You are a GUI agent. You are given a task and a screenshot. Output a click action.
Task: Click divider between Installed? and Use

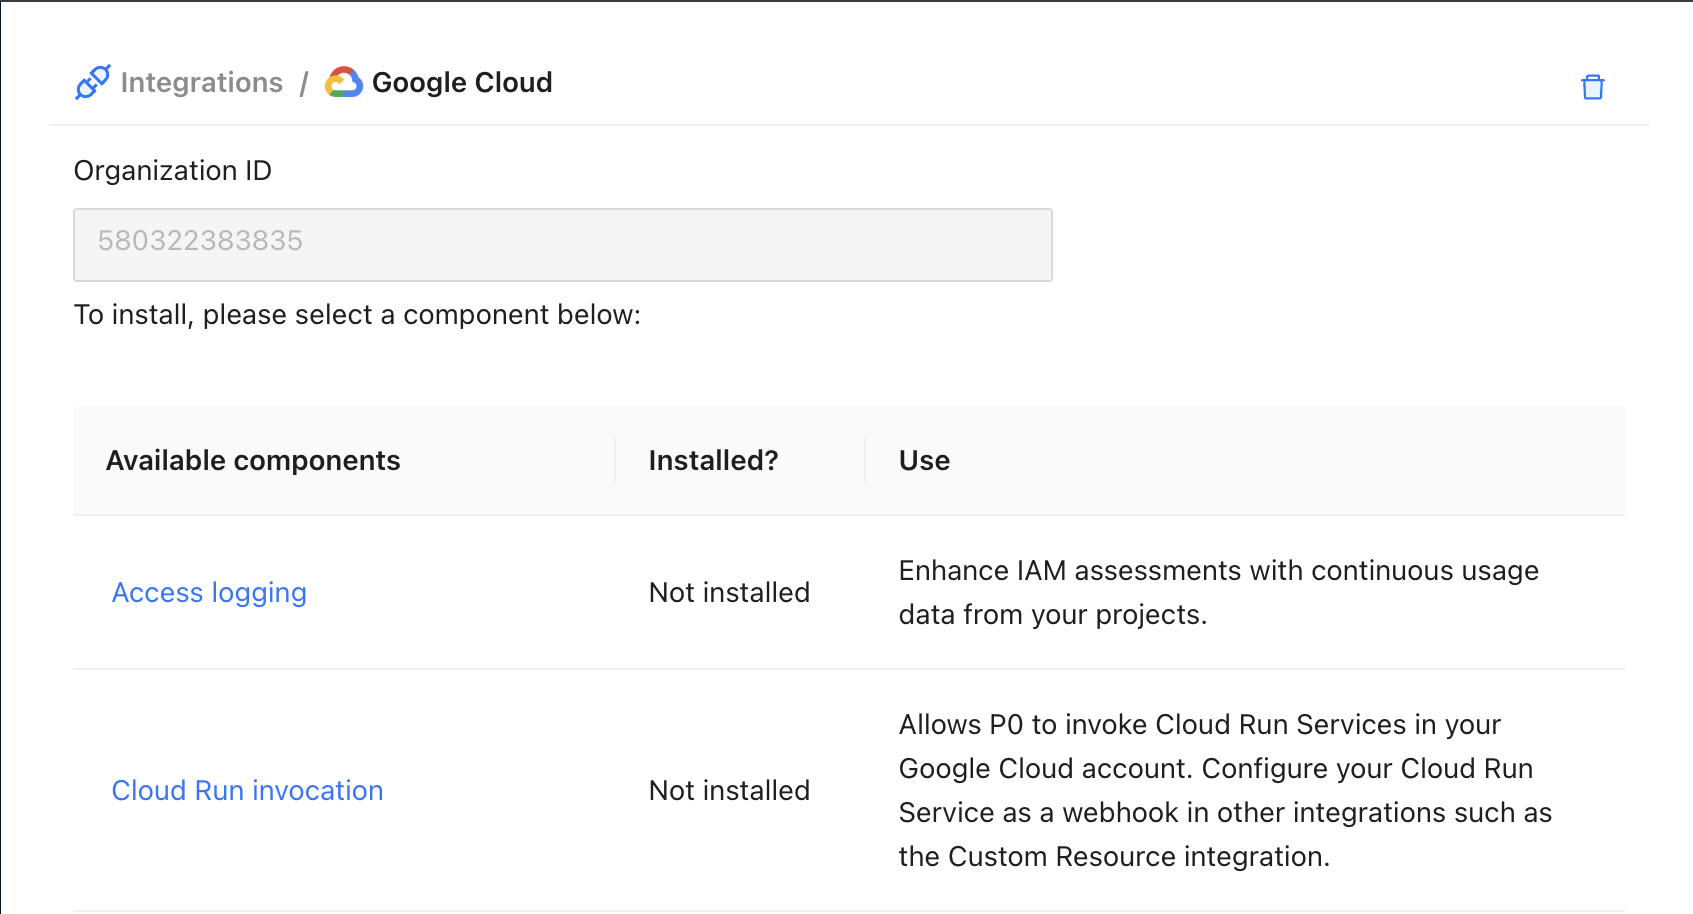click(865, 461)
